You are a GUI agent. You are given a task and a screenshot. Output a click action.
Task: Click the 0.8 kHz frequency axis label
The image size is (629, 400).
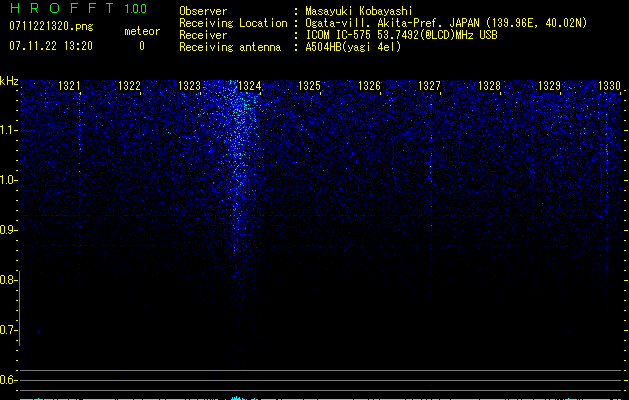coord(8,280)
